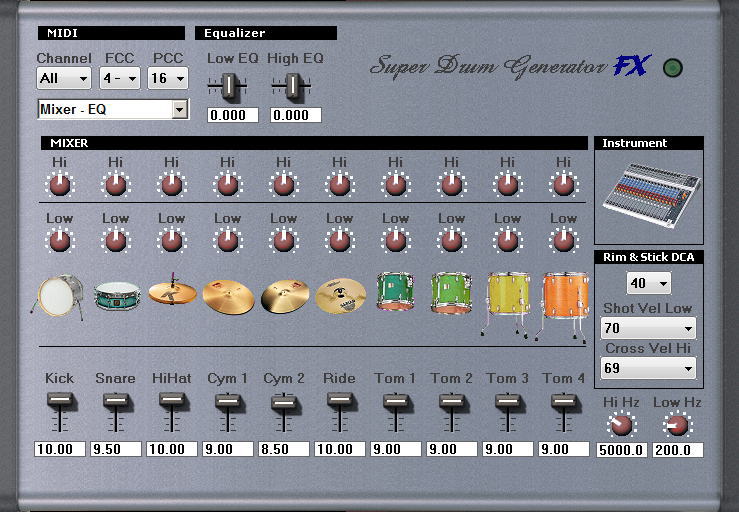The image size is (739, 512).
Task: Open the MIDI Channel dropdown showing All
Action: 64,78
